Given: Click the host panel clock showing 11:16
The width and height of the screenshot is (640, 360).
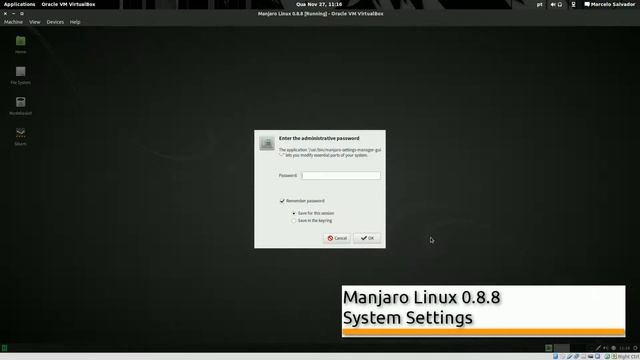Looking at the screenshot, I should (x=319, y=4).
